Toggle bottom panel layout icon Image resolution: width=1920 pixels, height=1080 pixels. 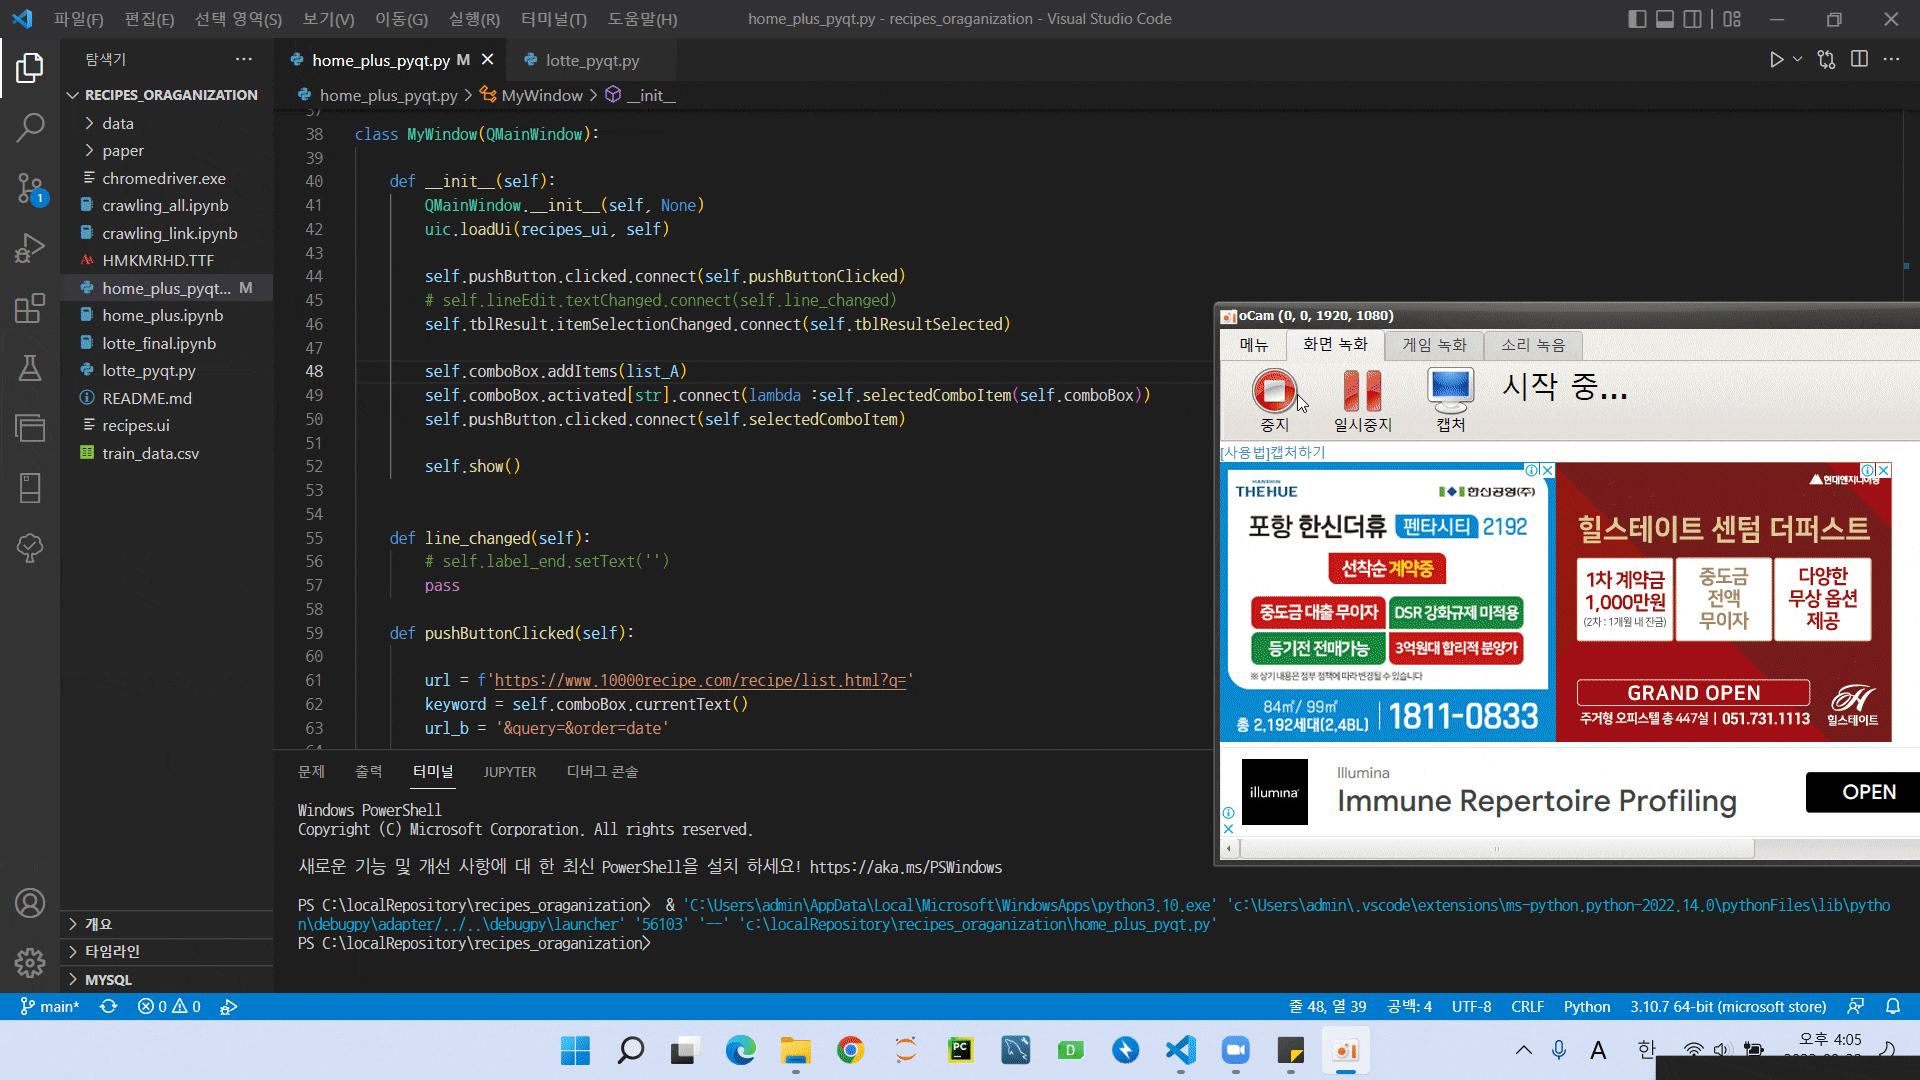click(x=1665, y=19)
